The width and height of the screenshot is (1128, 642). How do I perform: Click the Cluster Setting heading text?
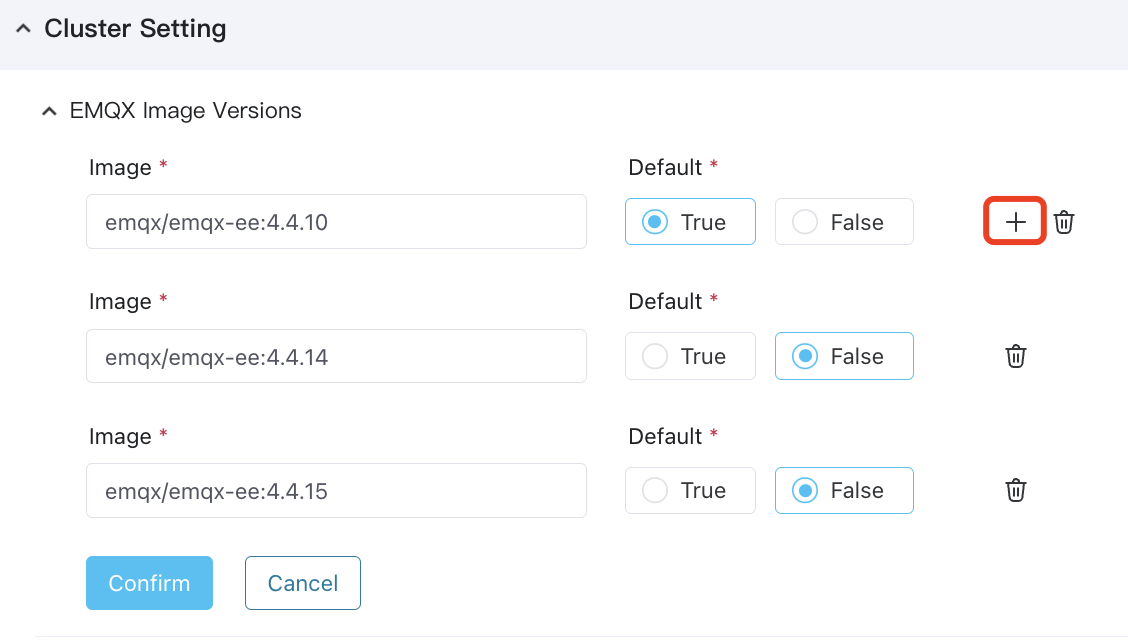click(x=135, y=29)
